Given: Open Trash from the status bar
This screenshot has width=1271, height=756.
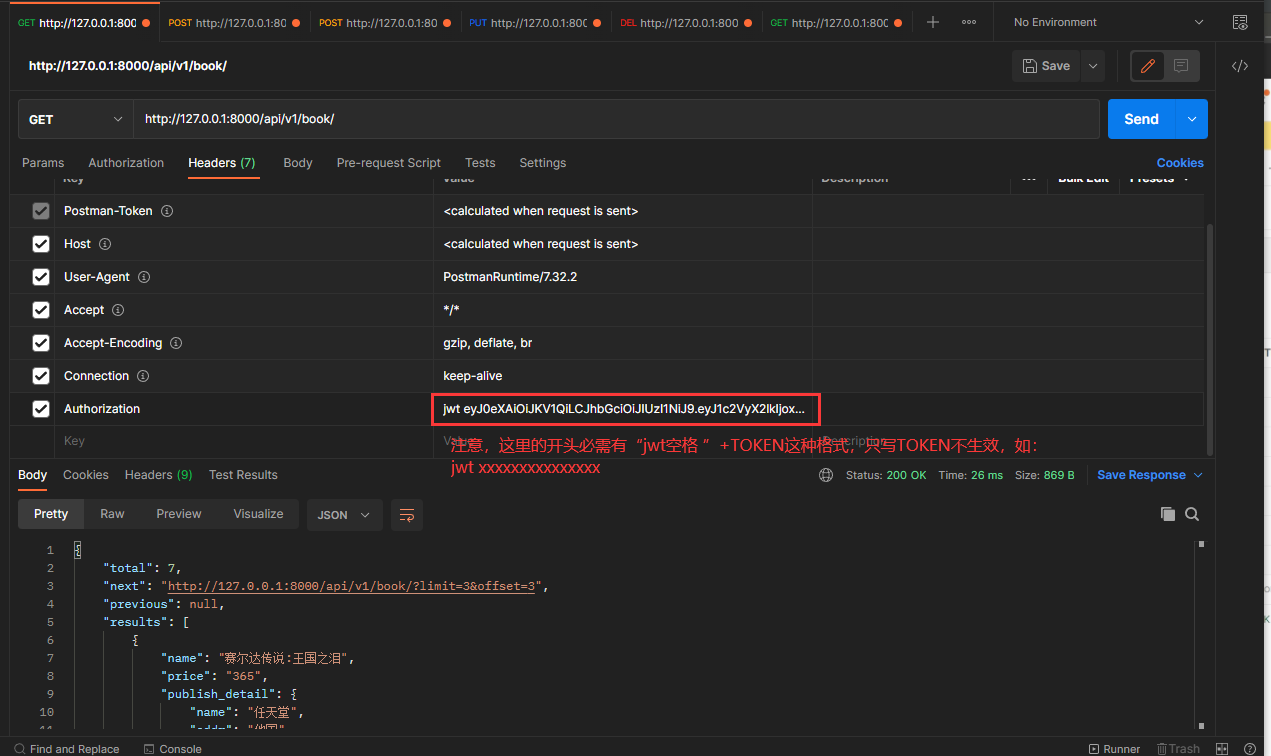Looking at the screenshot, I should click(1178, 748).
